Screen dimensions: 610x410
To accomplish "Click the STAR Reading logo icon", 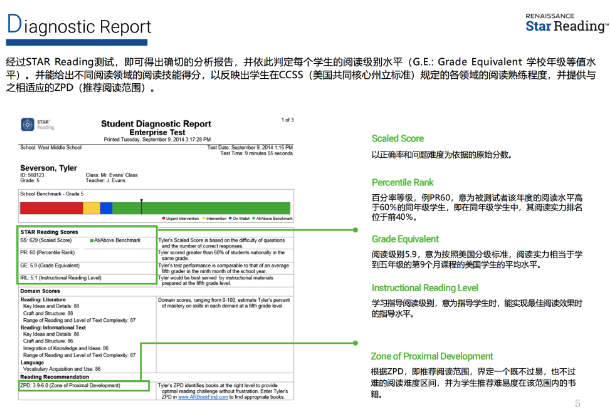I will tap(27, 124).
